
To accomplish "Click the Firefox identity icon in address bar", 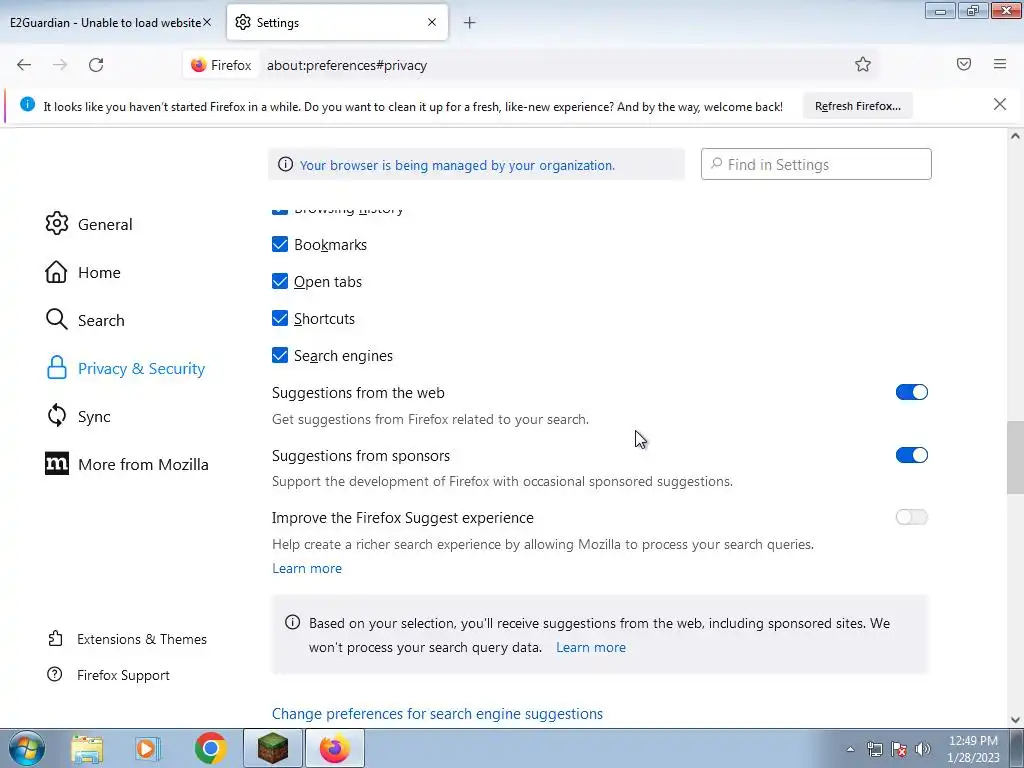I will tap(199, 65).
